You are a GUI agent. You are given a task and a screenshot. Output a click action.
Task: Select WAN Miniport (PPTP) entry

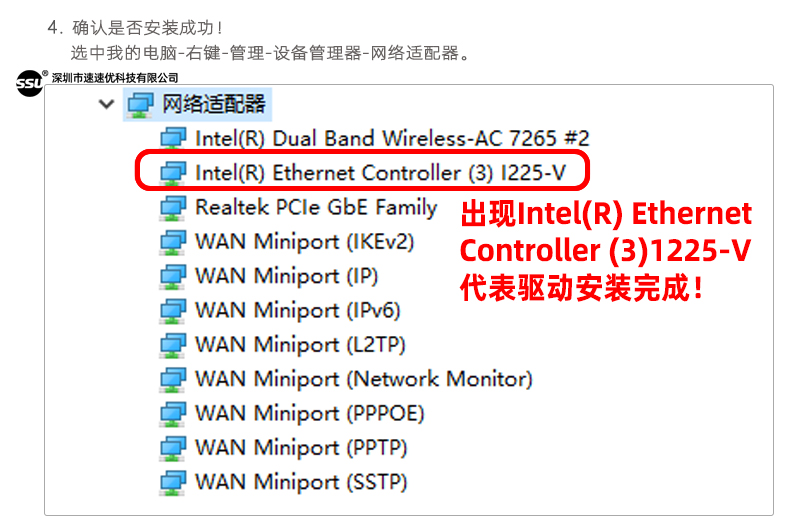point(302,448)
